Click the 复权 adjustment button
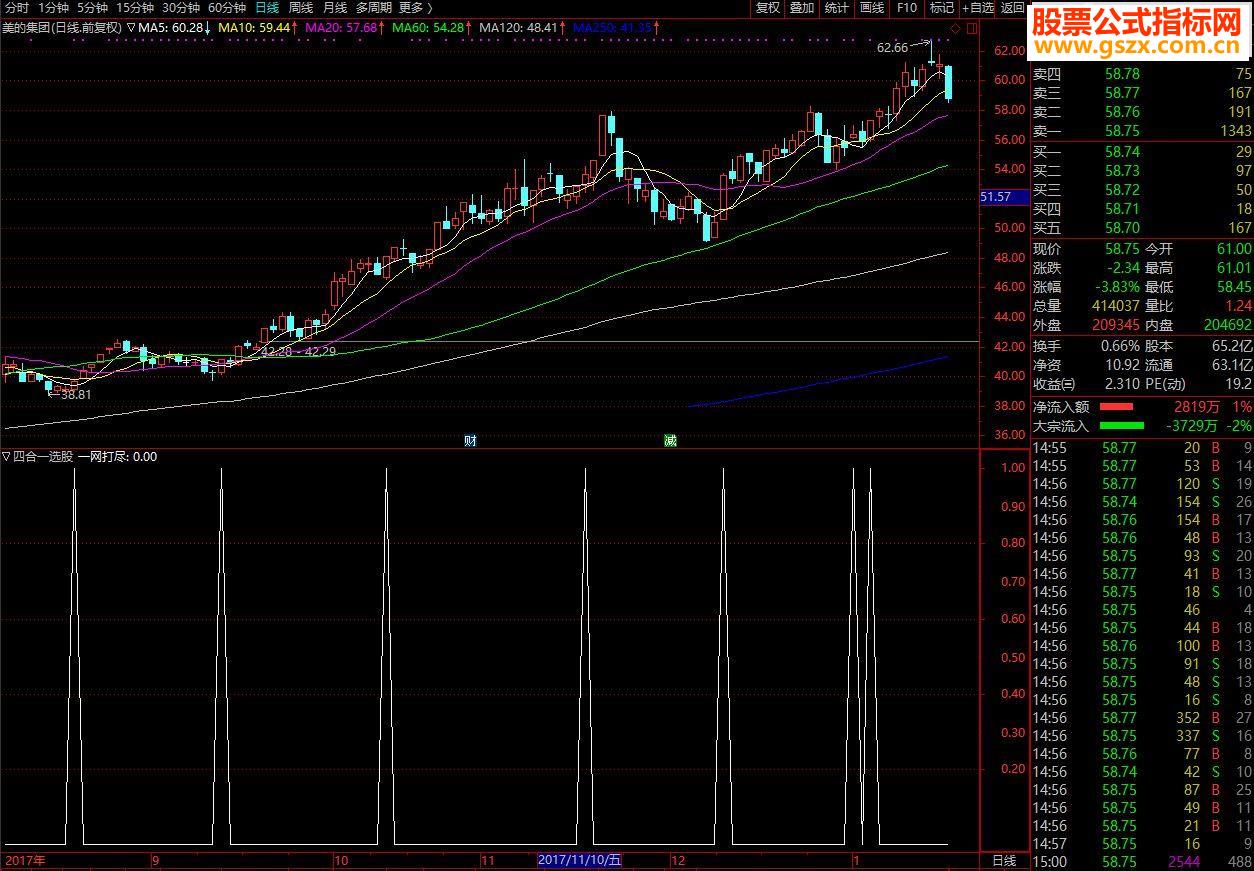1254x871 pixels. pyautogui.click(x=767, y=8)
